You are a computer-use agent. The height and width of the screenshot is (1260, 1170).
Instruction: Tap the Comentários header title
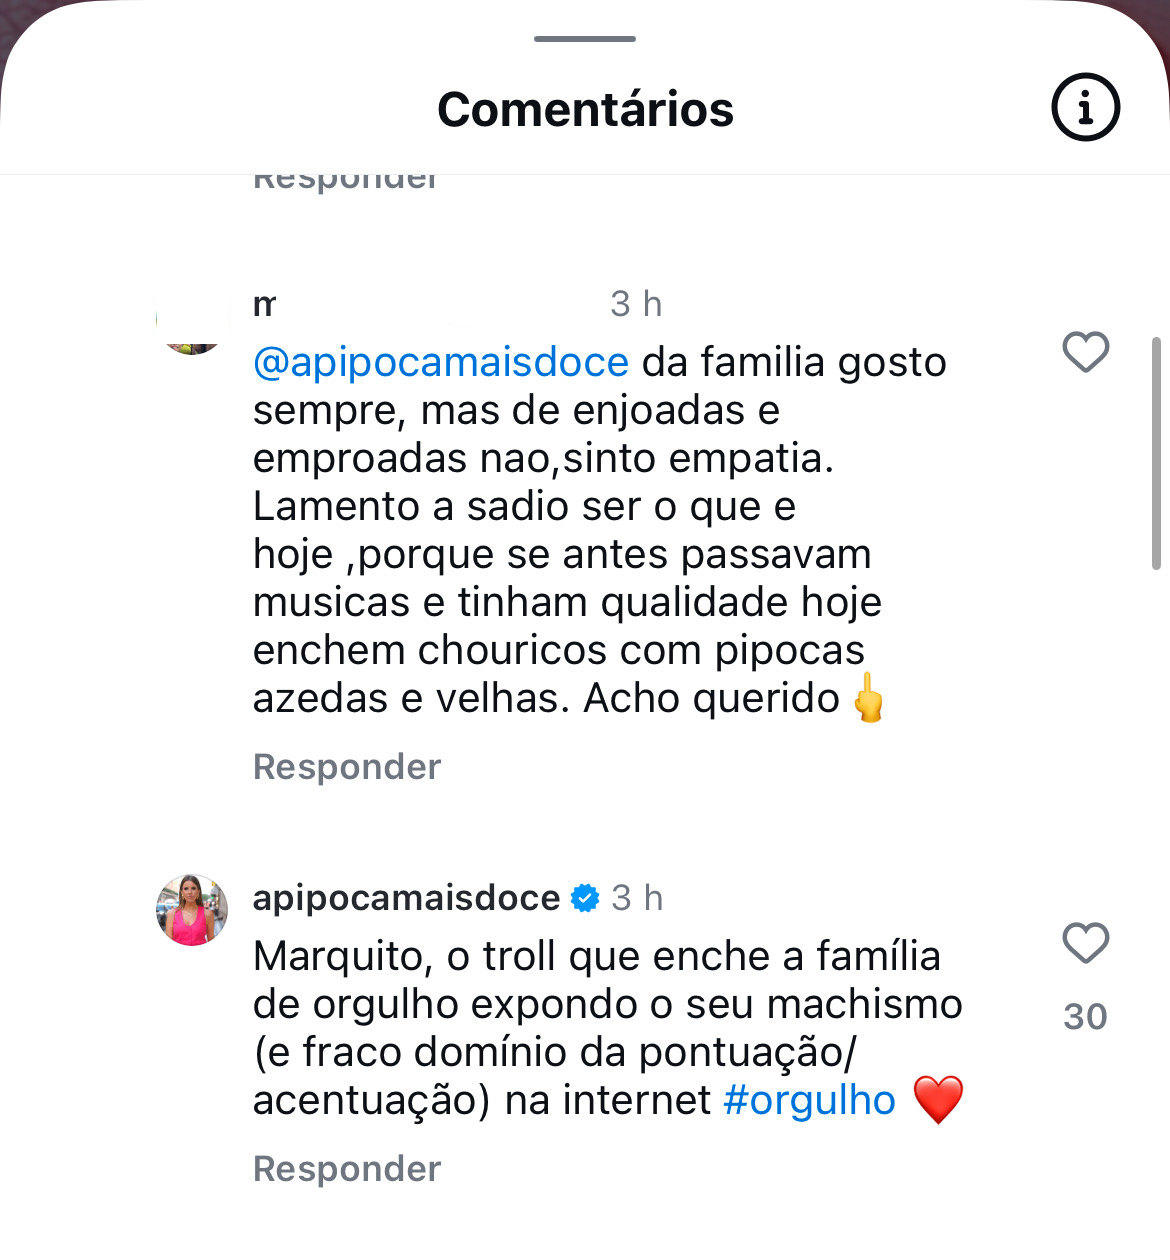[585, 109]
